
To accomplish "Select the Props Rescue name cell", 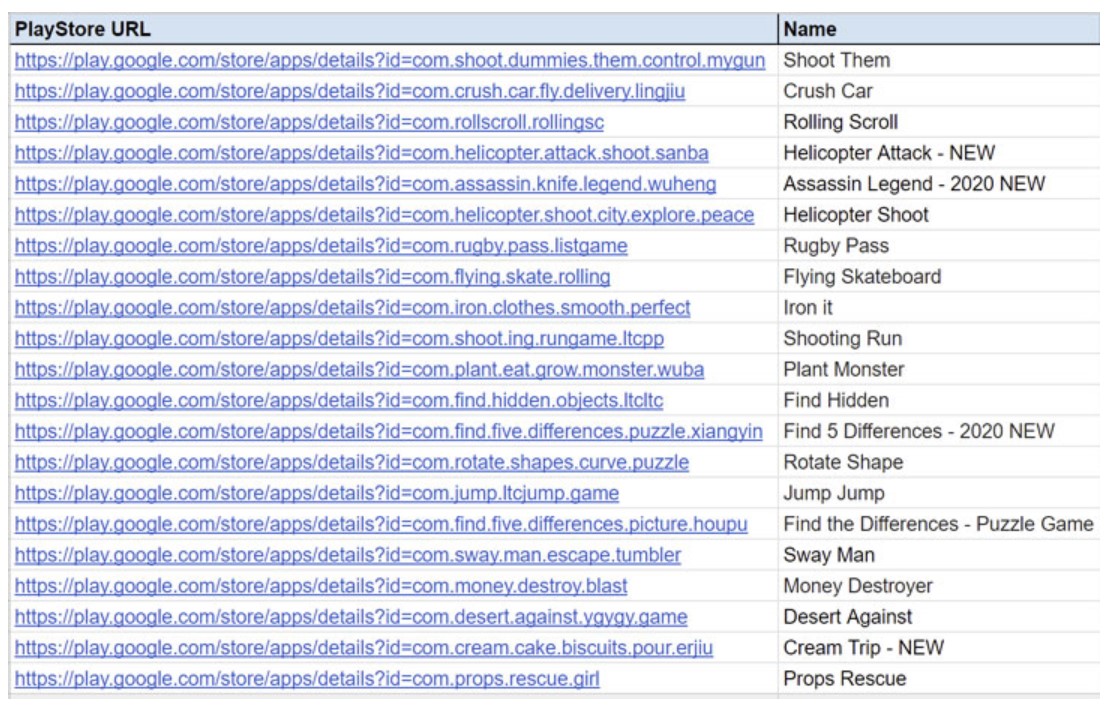I will point(939,679).
